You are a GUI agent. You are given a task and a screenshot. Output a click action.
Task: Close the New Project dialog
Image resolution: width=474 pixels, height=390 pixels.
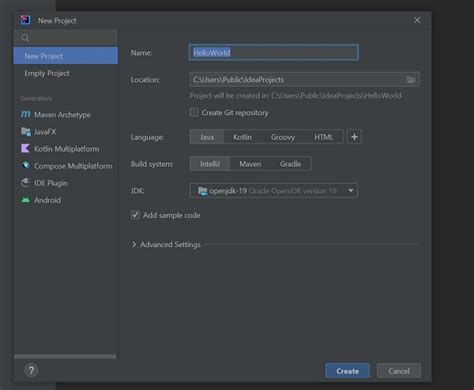(417, 20)
